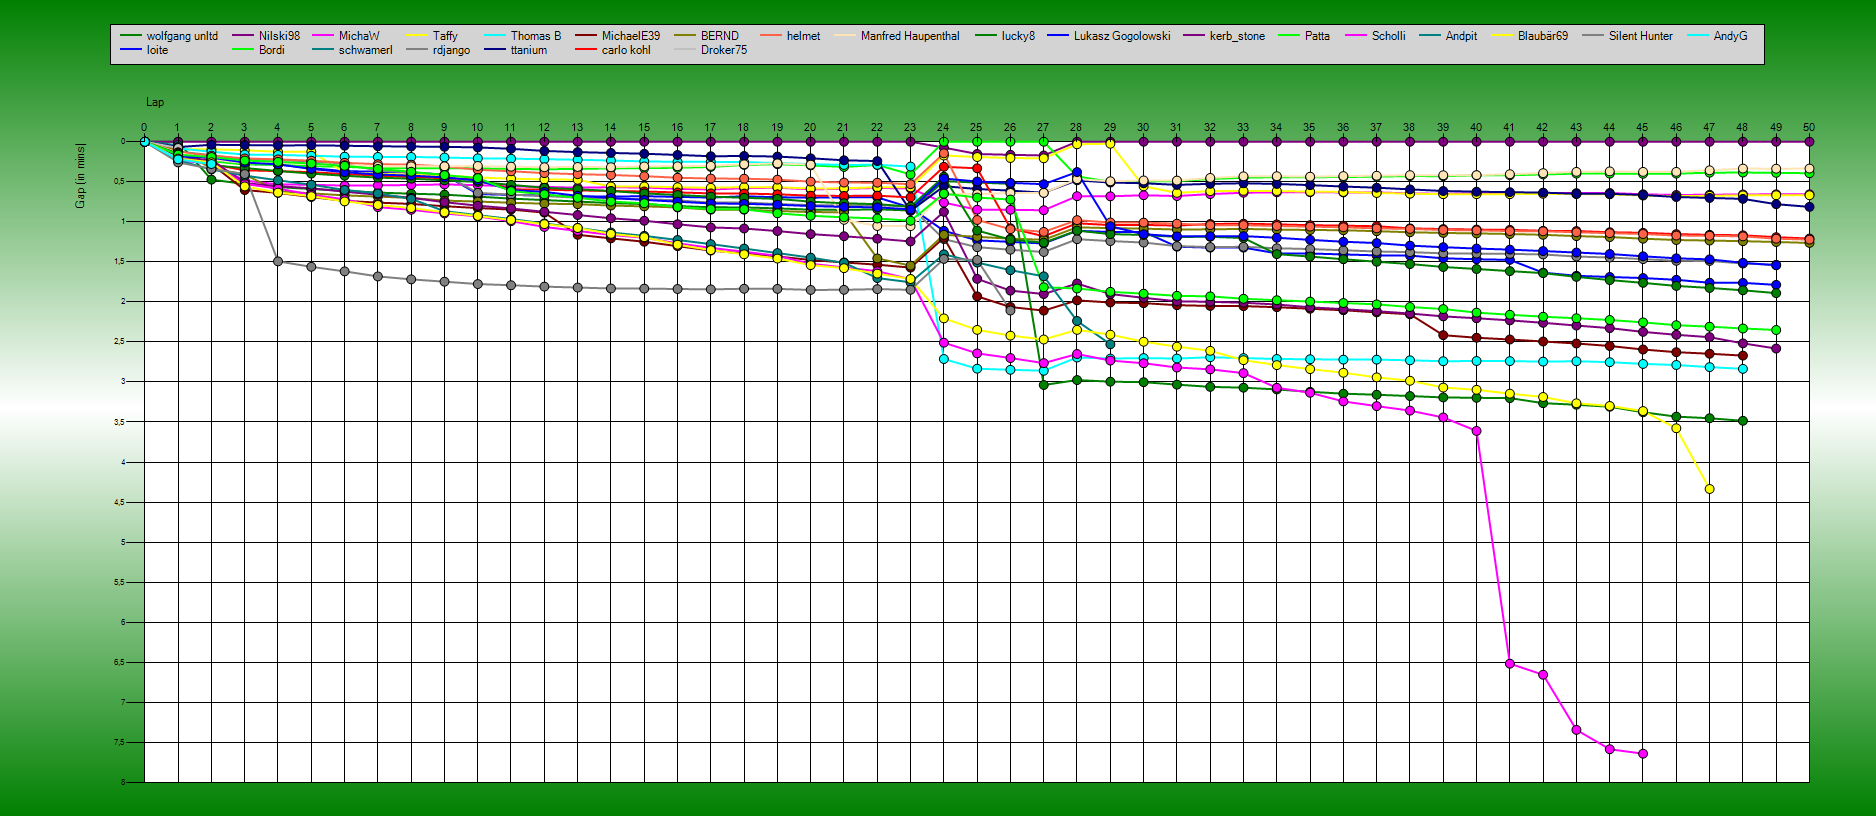The image size is (1876, 816).
Task: Click lap number 50 on the axis
Action: click(x=1809, y=128)
